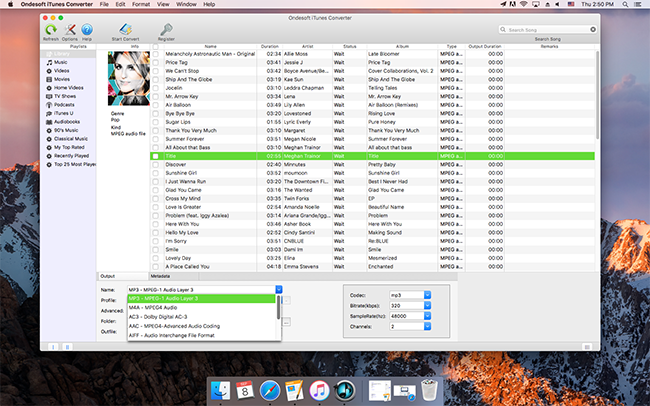The height and width of the screenshot is (406, 650).
Task: Open TV Shows playlist
Action: [65, 96]
